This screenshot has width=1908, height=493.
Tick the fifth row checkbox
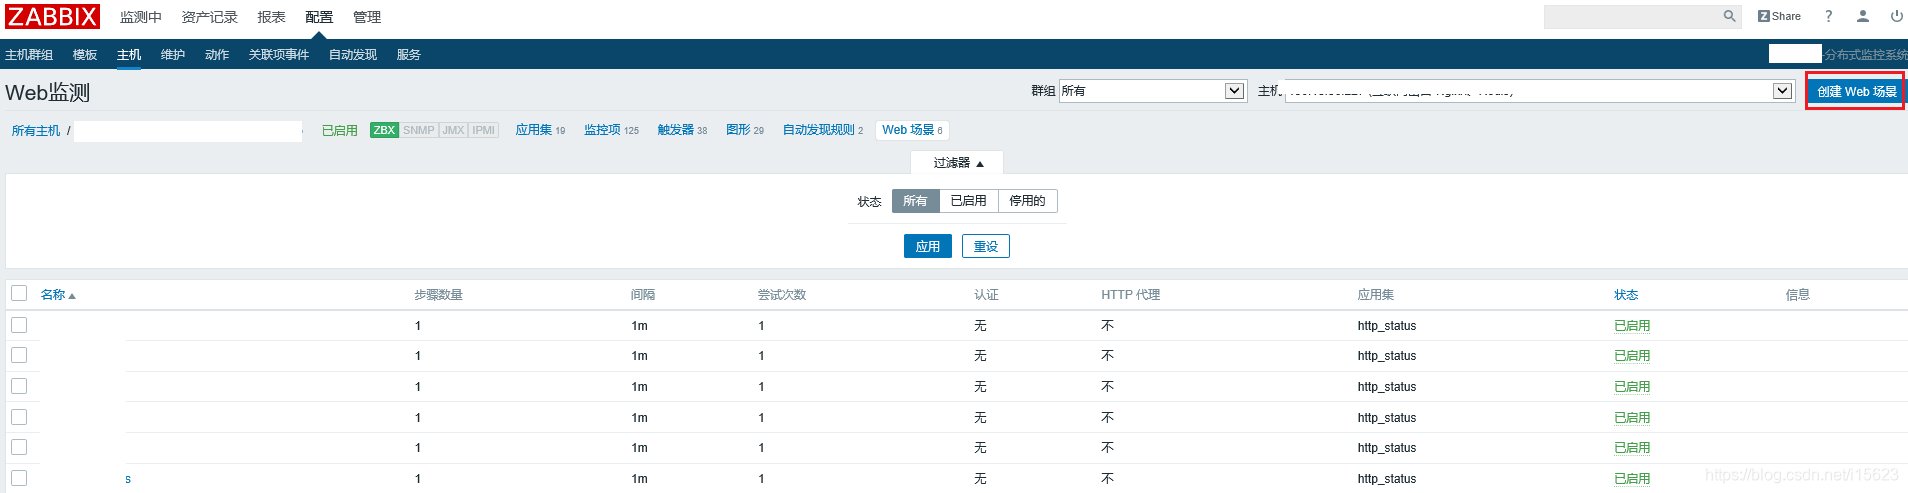[x=19, y=447]
